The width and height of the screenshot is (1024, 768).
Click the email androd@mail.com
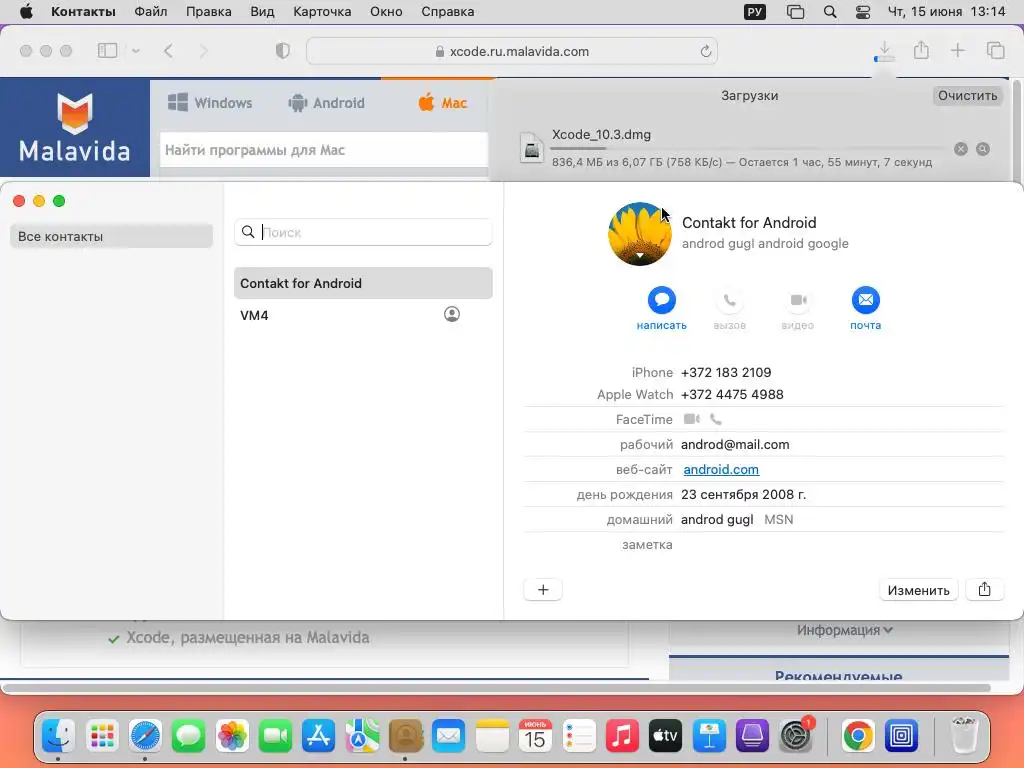pos(735,444)
